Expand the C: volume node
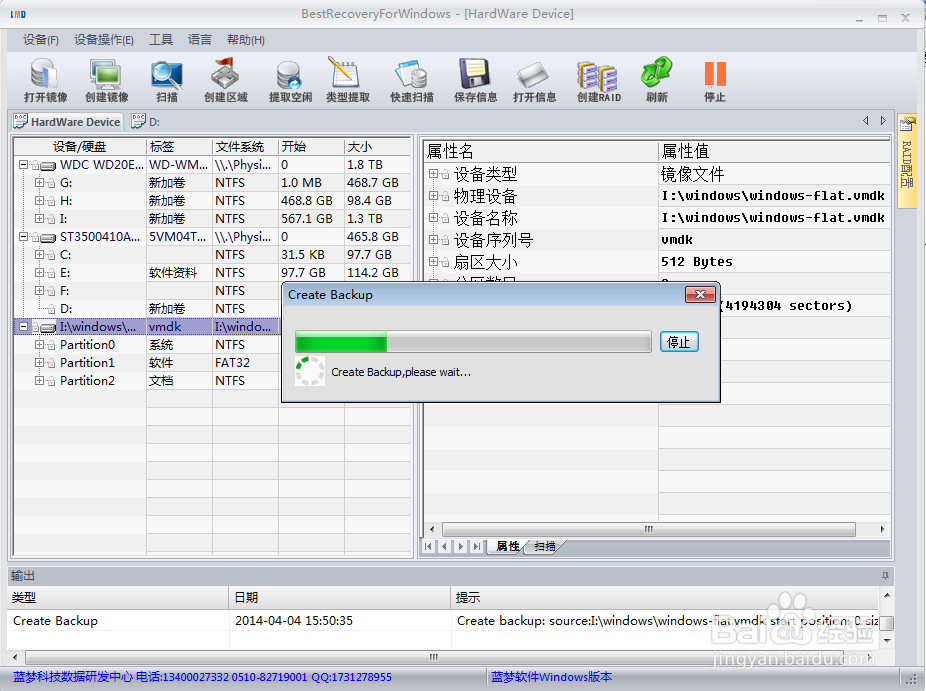The height and width of the screenshot is (691, 926). pos(39,255)
